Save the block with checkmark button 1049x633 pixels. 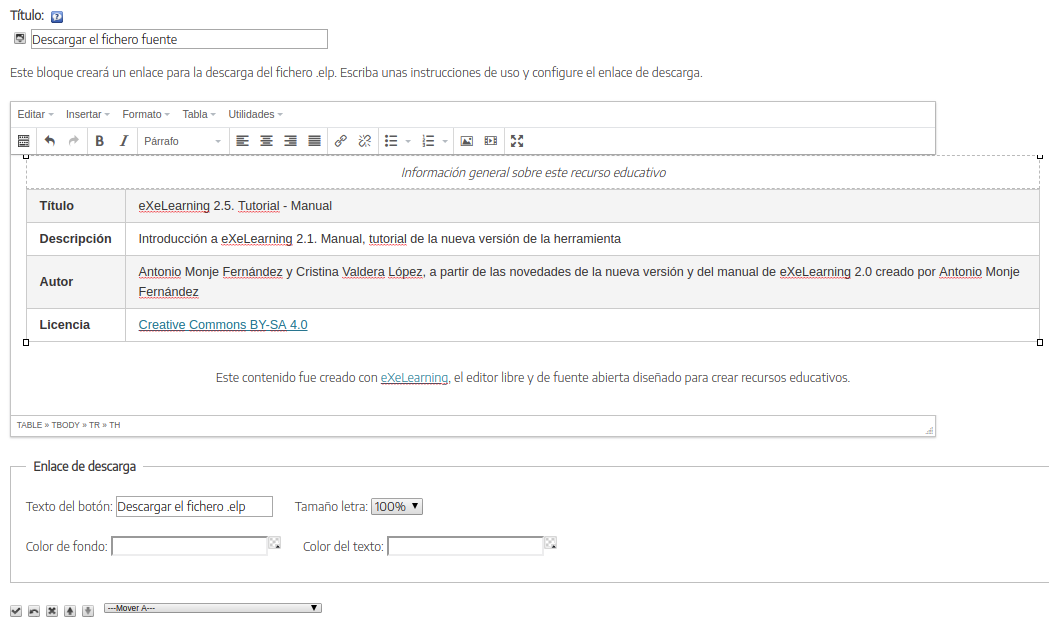click(16, 610)
